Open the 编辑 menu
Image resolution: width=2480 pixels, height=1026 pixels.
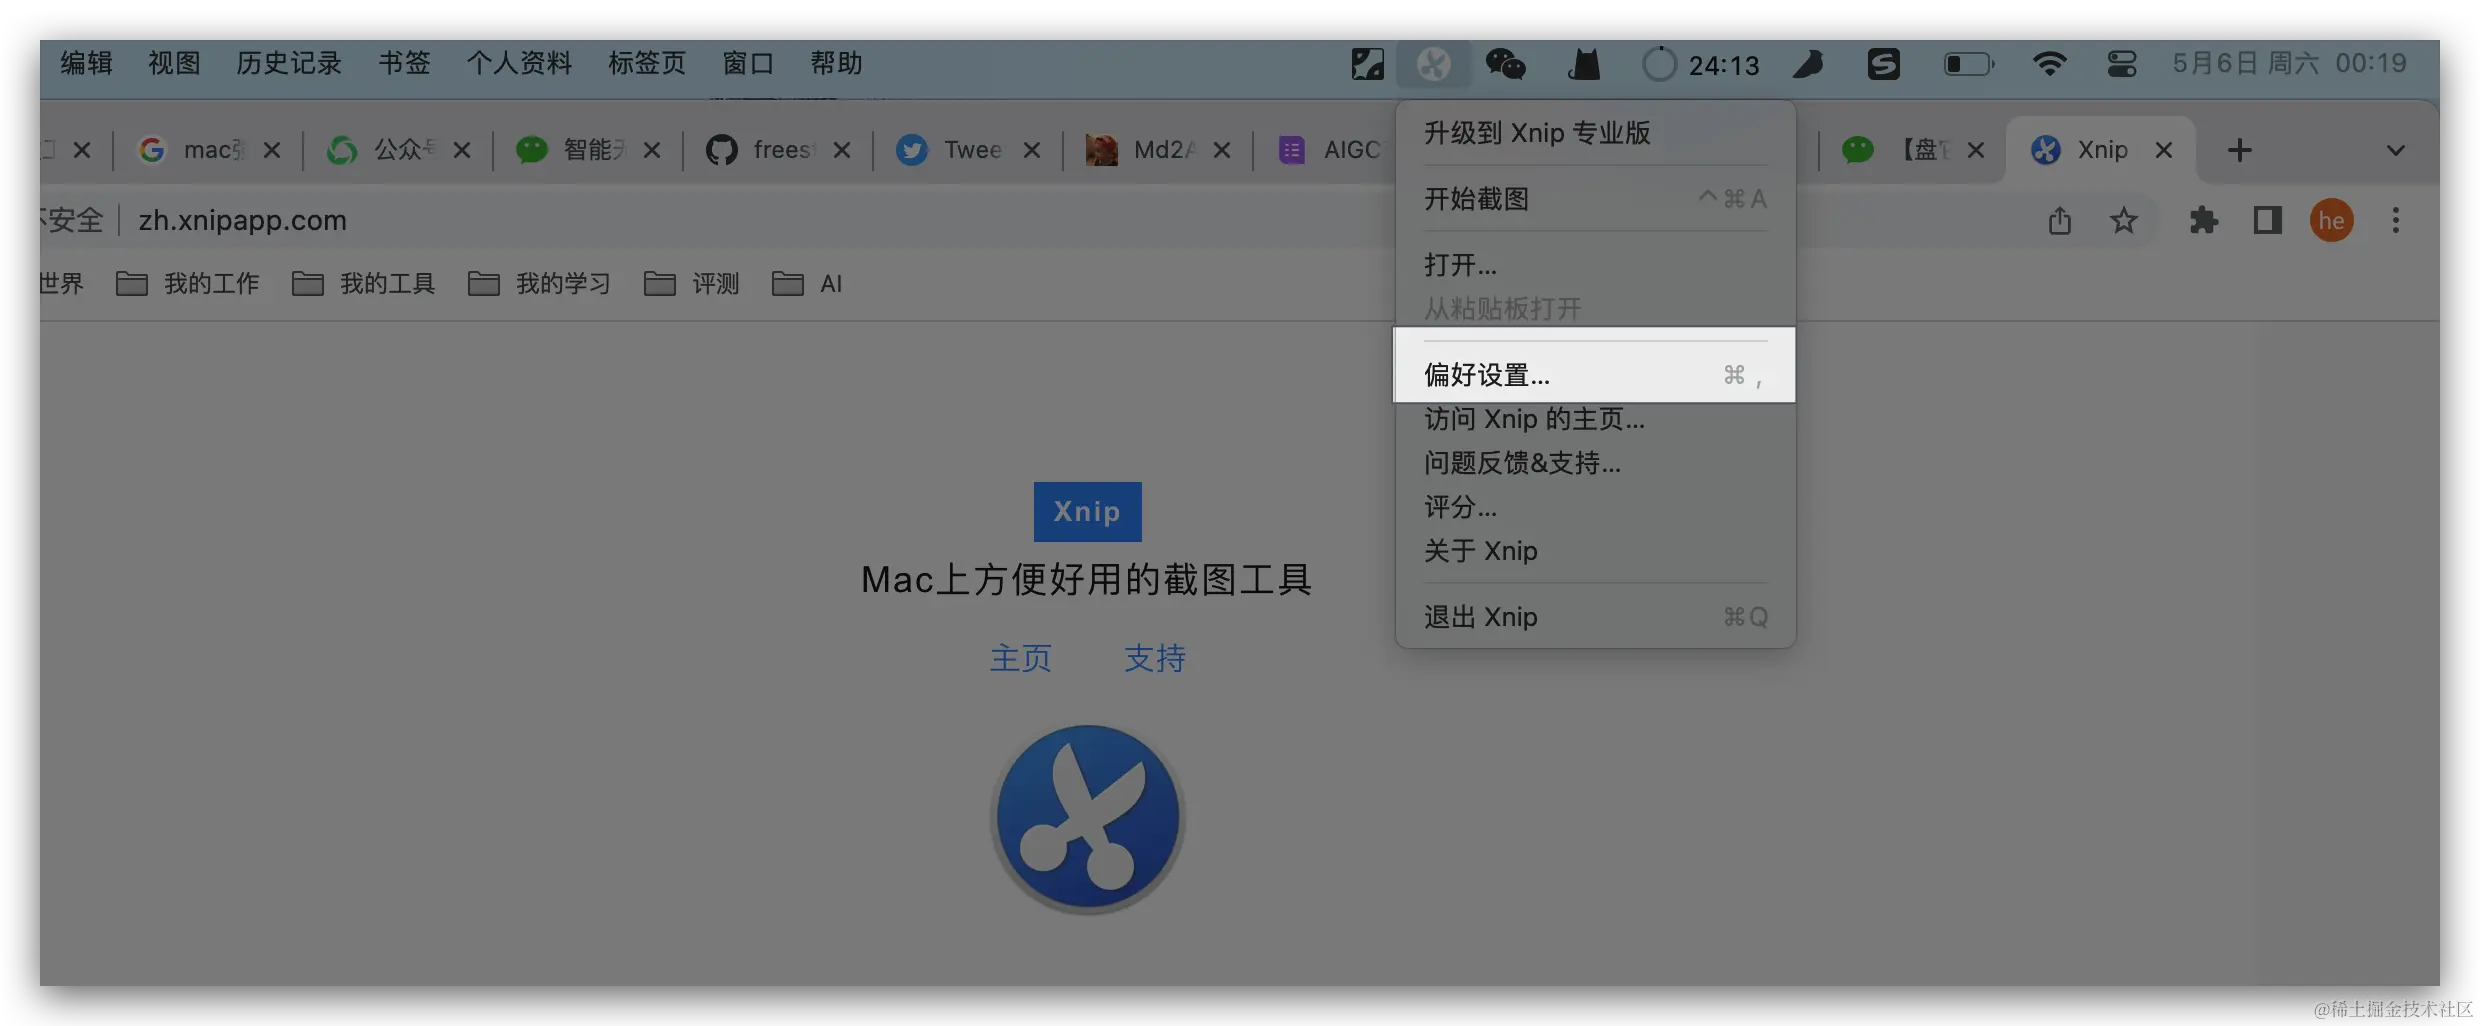tap(86, 64)
